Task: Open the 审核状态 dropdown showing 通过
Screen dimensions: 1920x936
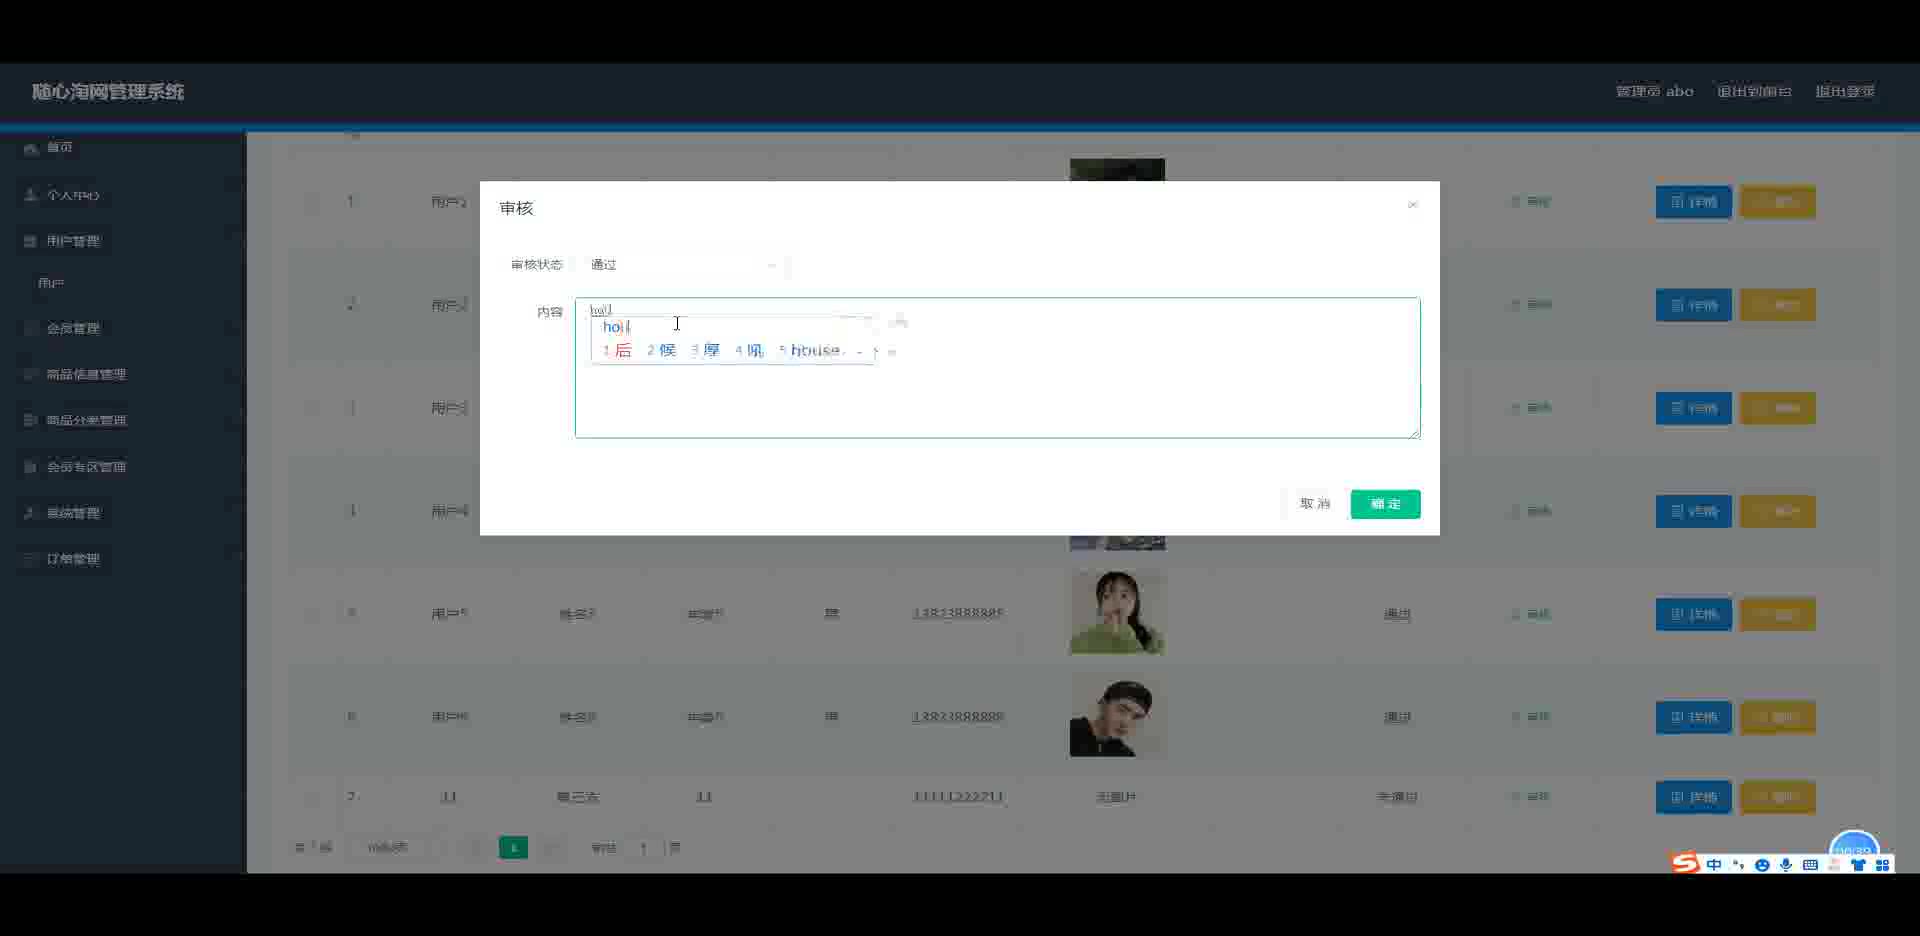Action: point(683,265)
